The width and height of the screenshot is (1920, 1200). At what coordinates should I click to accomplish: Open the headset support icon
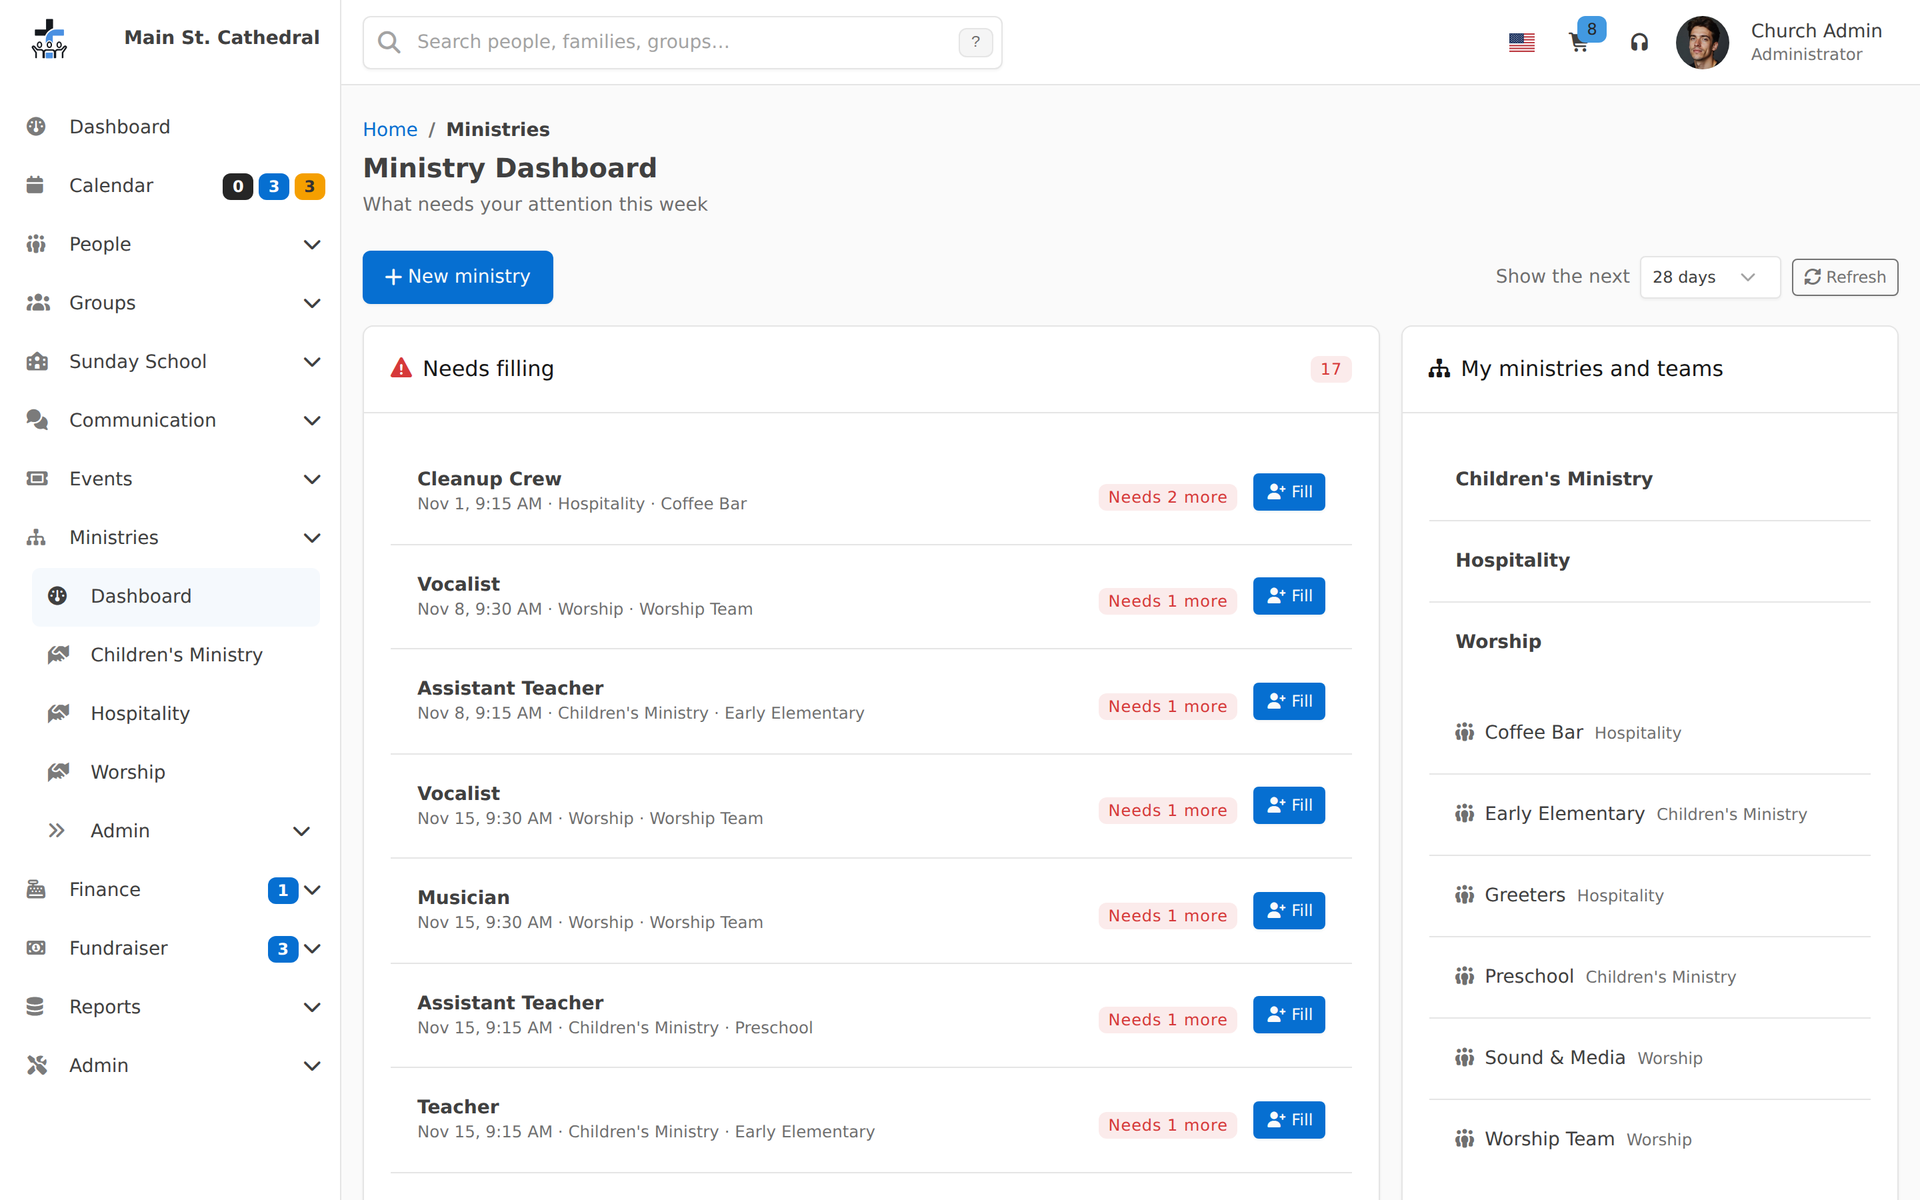click(1639, 43)
